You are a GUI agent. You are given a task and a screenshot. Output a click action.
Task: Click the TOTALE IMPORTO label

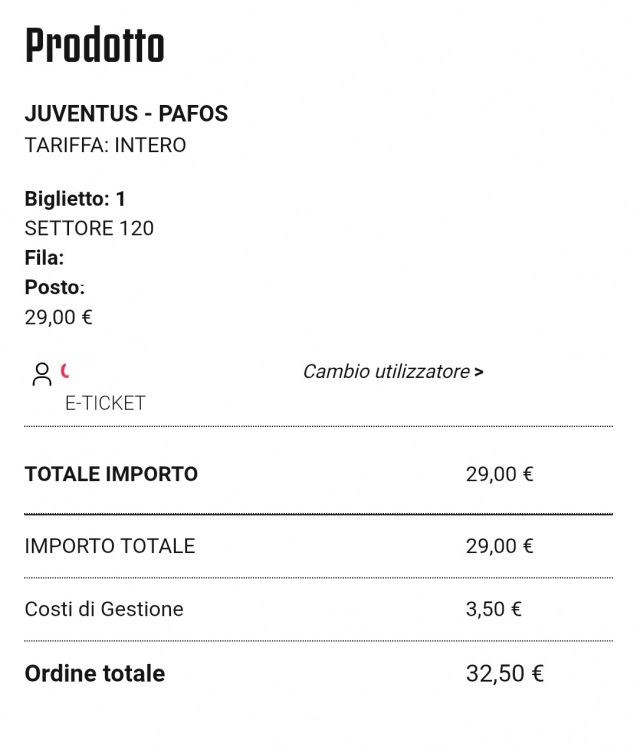click(111, 474)
